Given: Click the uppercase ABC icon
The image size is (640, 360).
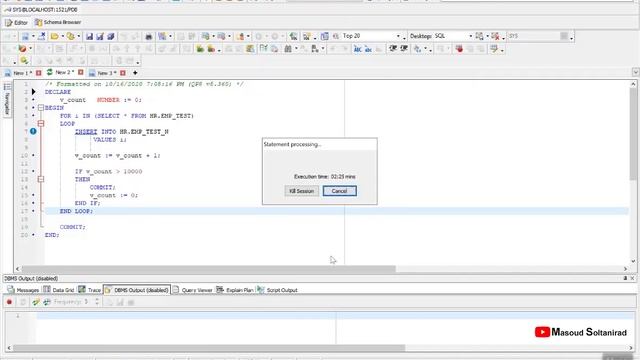Looking at the screenshot, I should coord(358,49).
